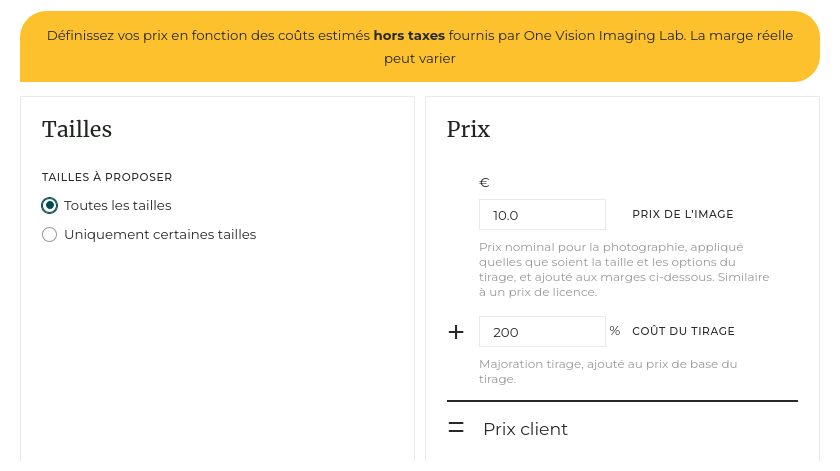Click the 'Prix client' heading
Image resolution: width=840 pixels, height=471 pixels.
[525, 429]
